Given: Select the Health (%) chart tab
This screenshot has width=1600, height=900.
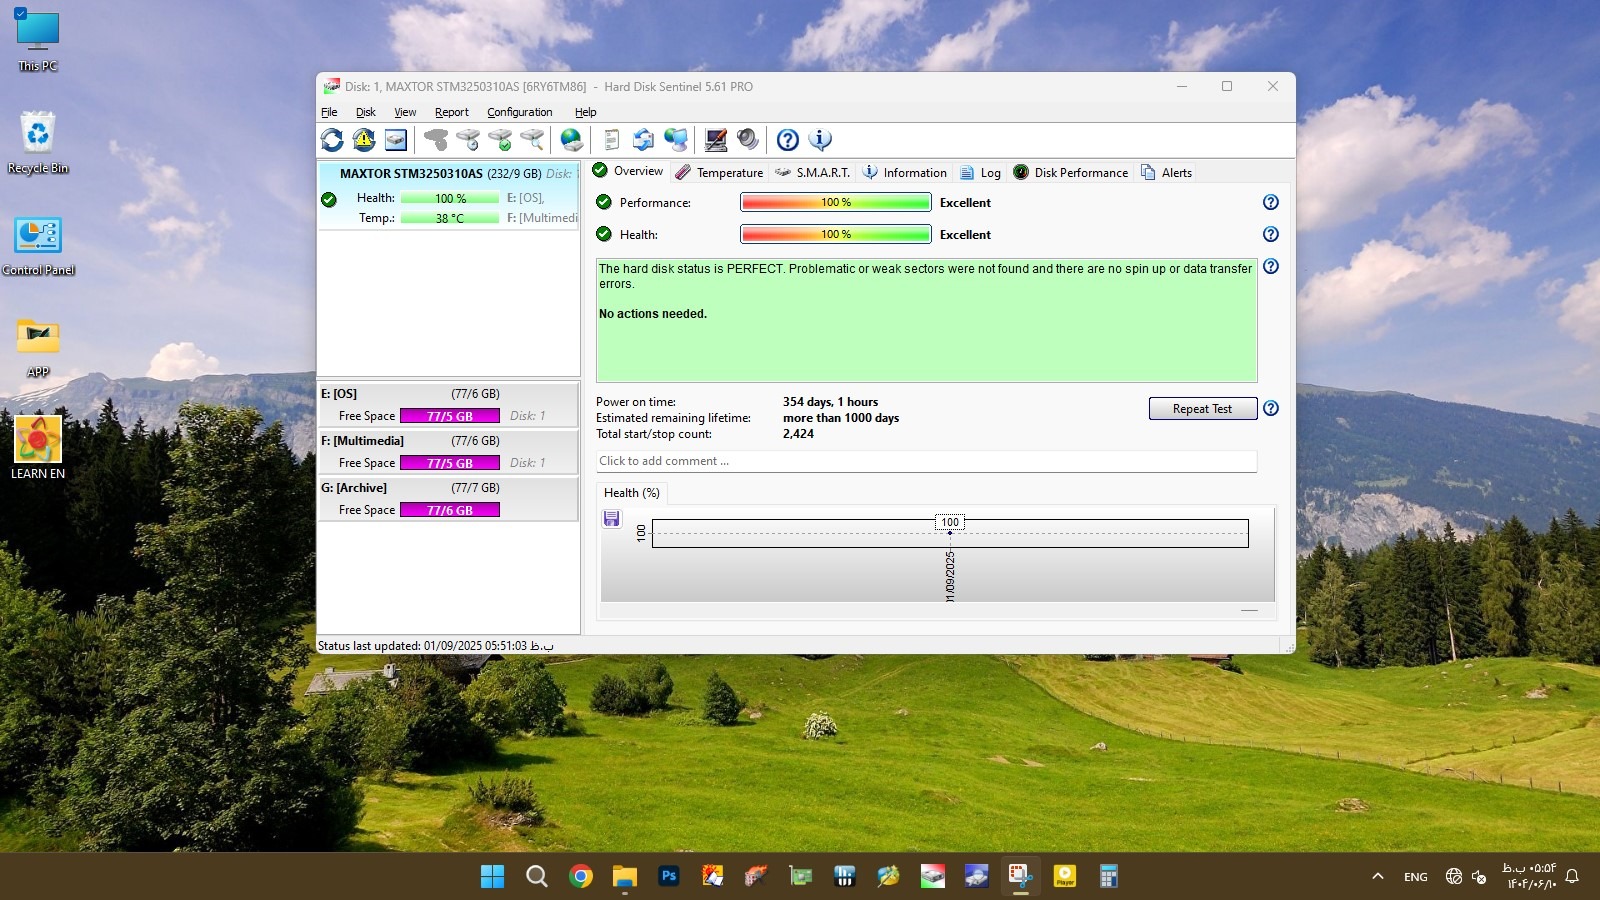Looking at the screenshot, I should [x=632, y=493].
